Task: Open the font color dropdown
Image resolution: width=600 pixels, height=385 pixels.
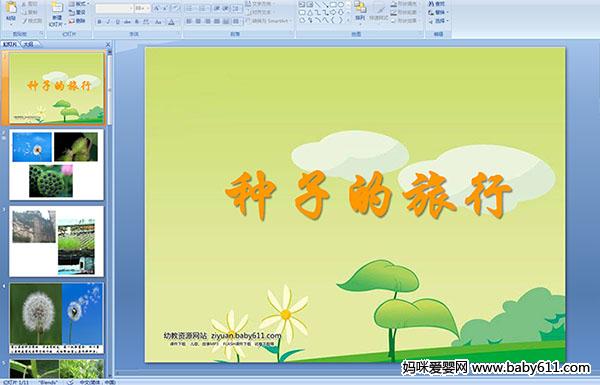Action: point(172,22)
